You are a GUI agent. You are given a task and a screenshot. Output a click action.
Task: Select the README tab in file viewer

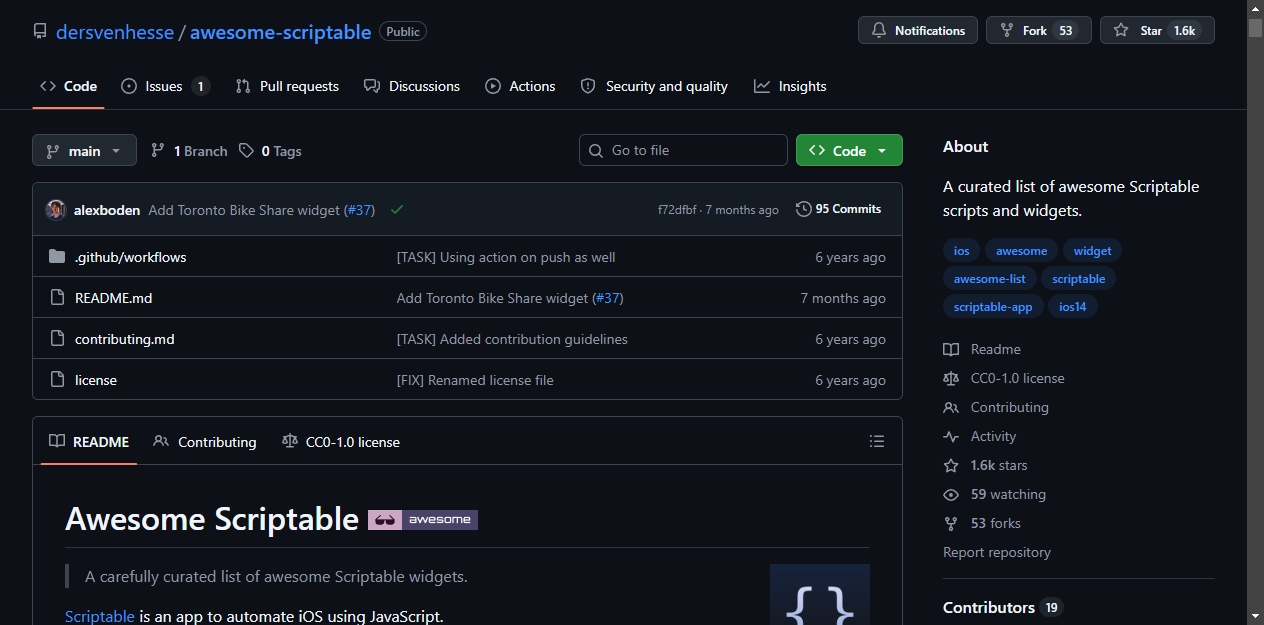click(x=89, y=441)
